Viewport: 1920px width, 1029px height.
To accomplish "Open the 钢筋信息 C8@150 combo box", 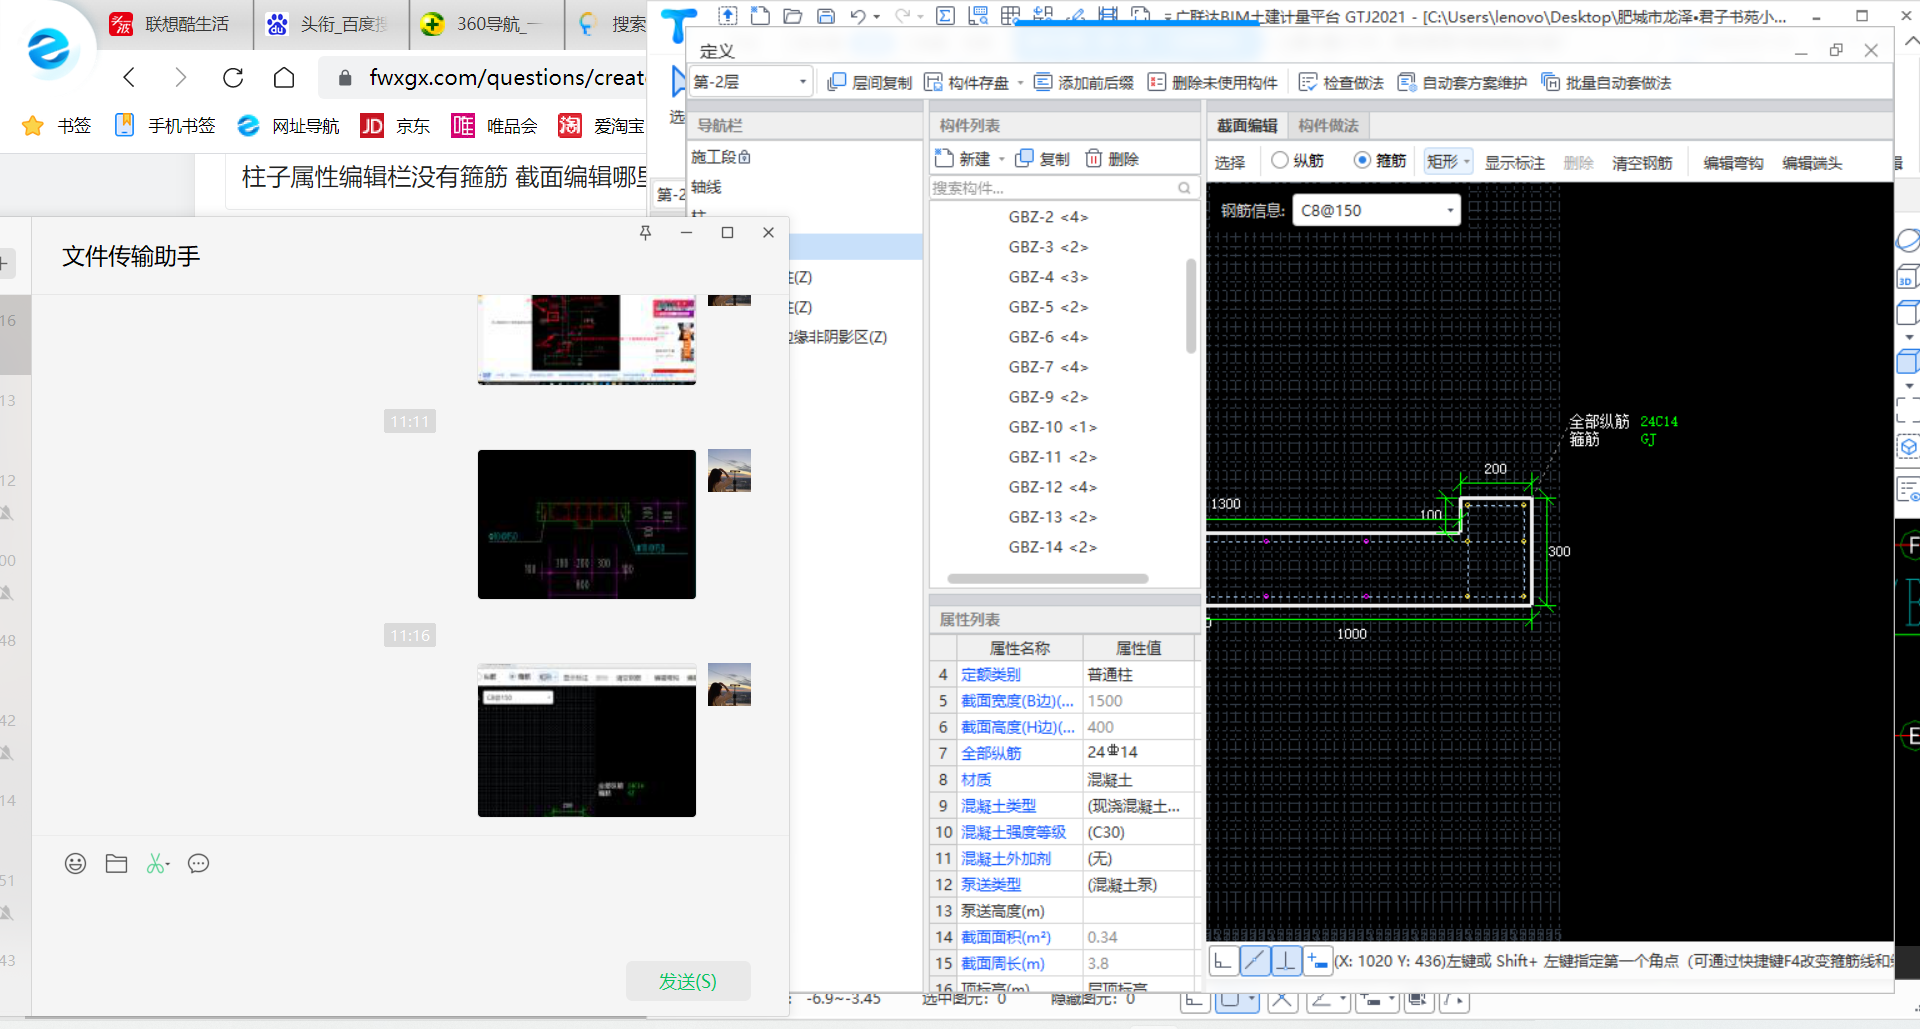I will [1376, 211].
